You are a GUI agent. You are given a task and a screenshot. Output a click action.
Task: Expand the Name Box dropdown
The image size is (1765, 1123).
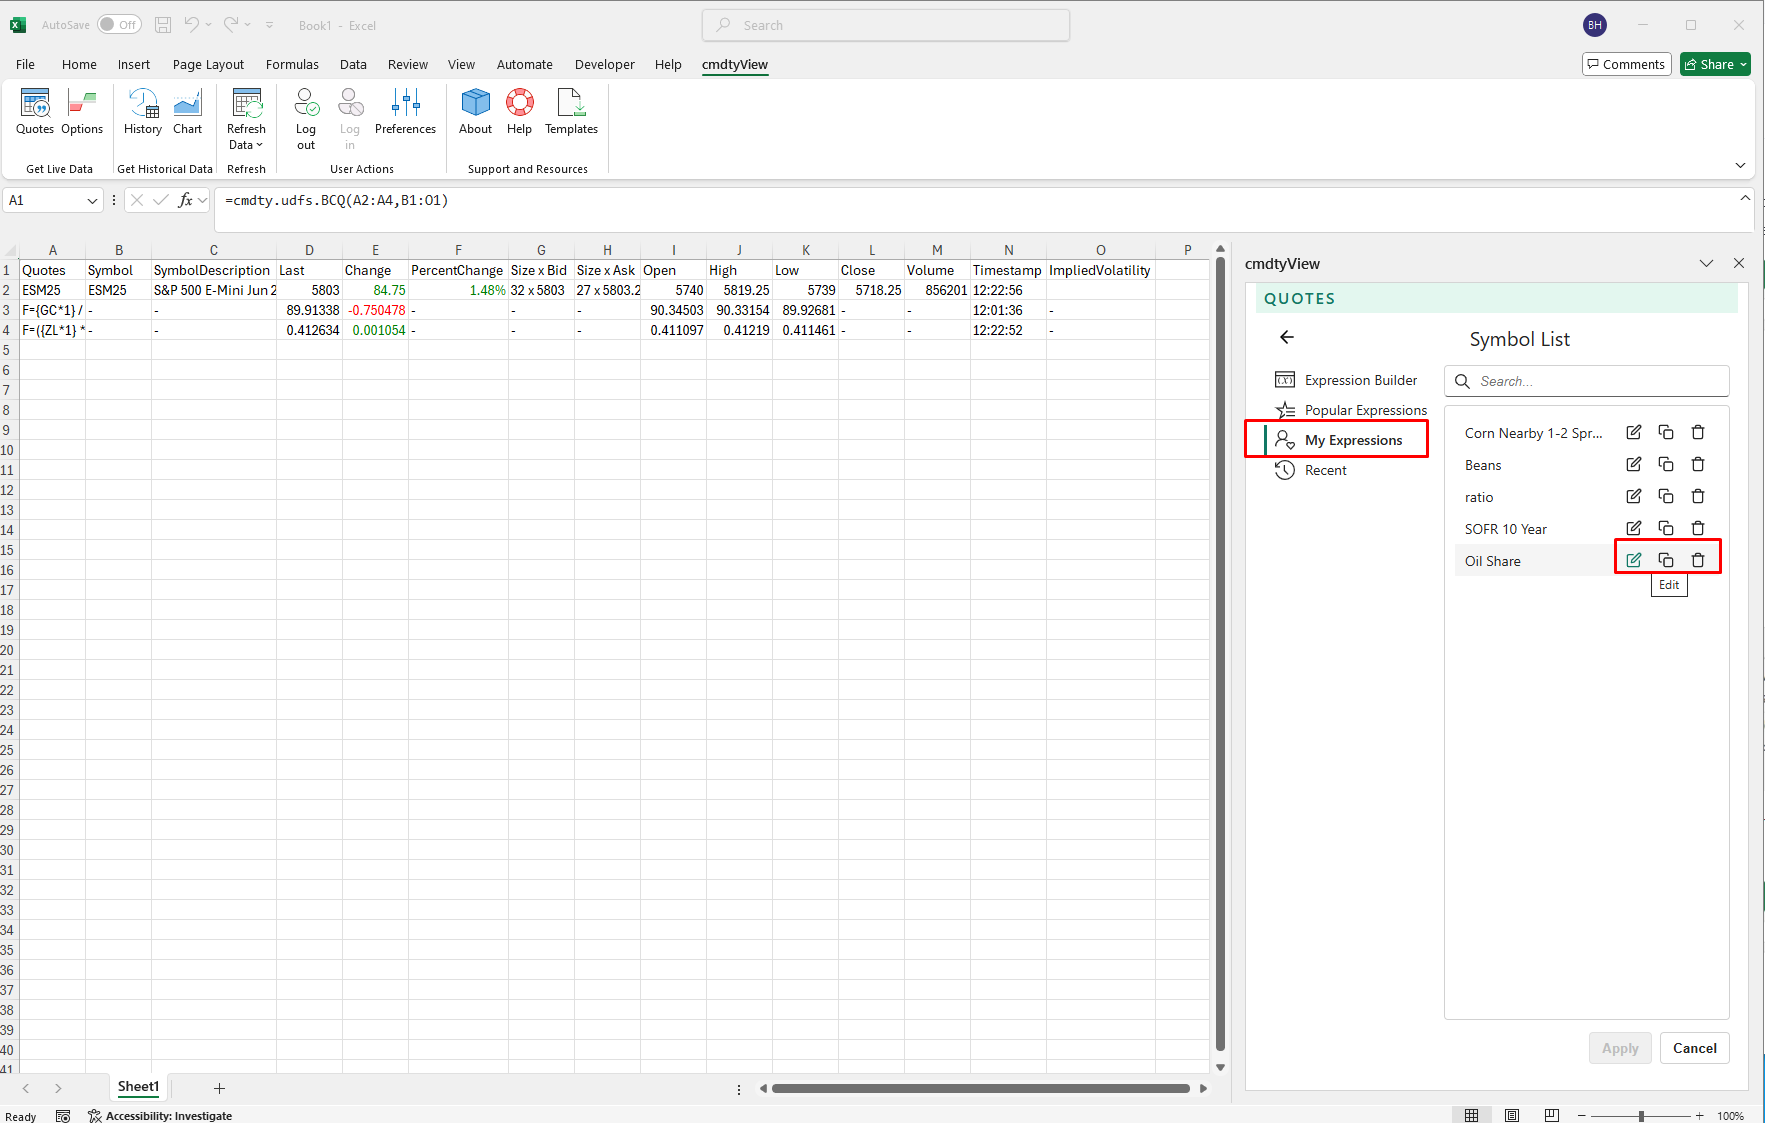[91, 200]
